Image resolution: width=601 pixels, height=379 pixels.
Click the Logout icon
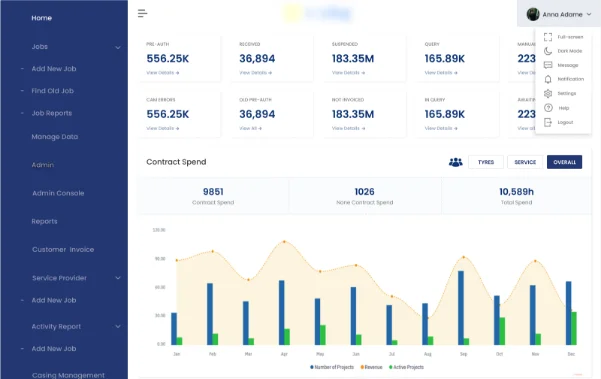(x=548, y=122)
